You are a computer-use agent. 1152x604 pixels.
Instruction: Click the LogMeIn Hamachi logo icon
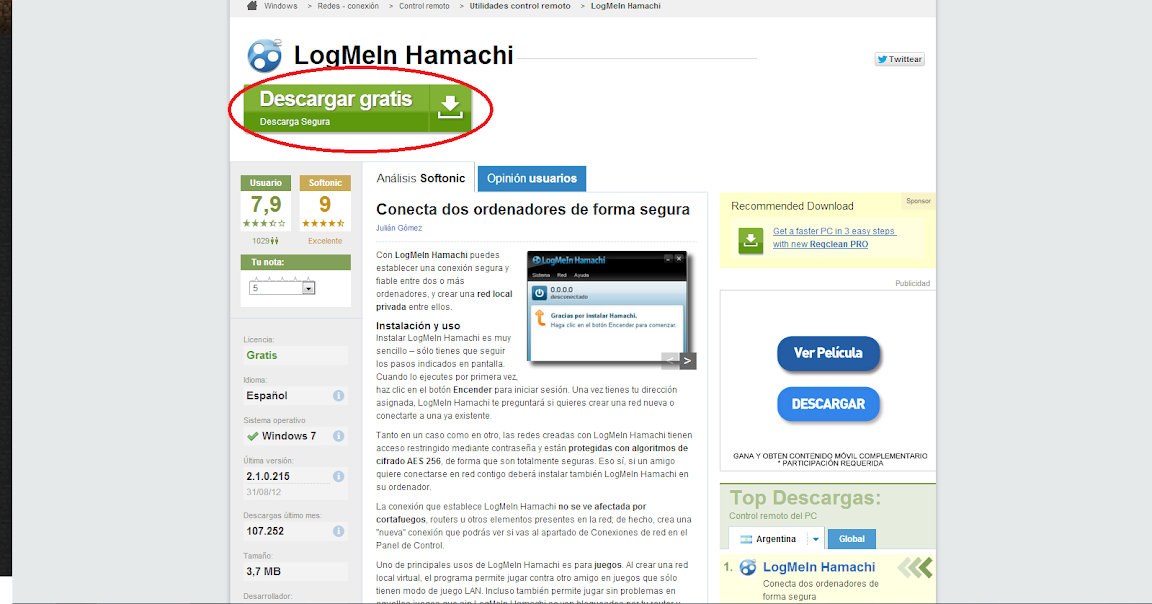click(264, 55)
